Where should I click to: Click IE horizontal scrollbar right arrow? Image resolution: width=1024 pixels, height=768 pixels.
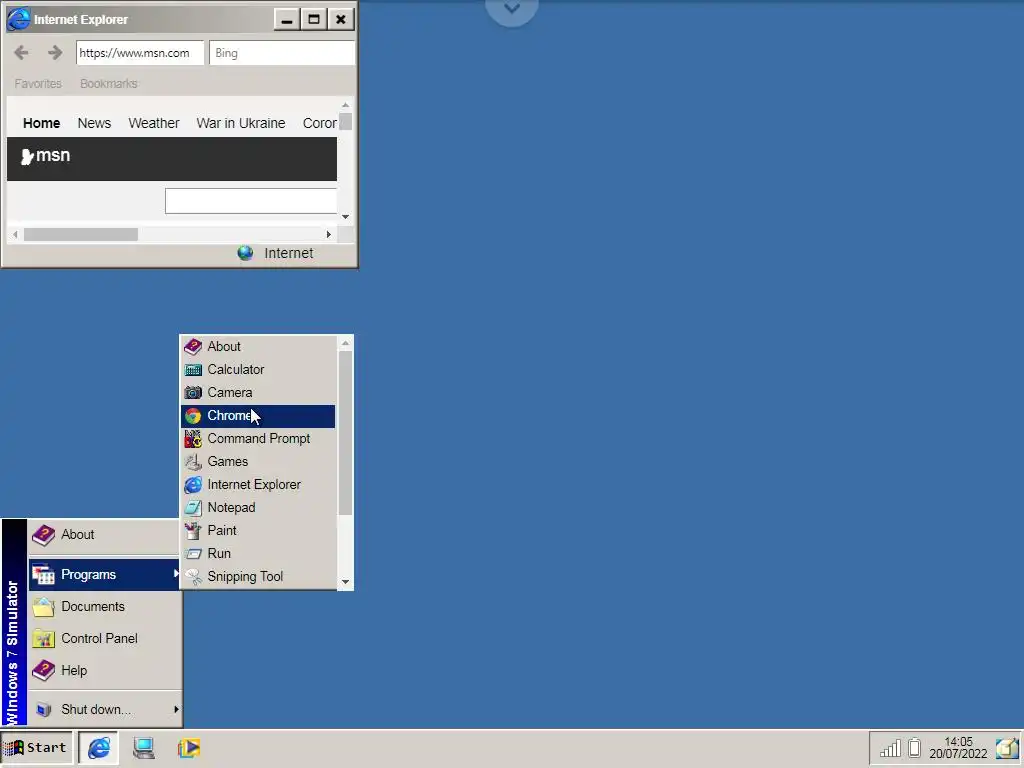(328, 234)
